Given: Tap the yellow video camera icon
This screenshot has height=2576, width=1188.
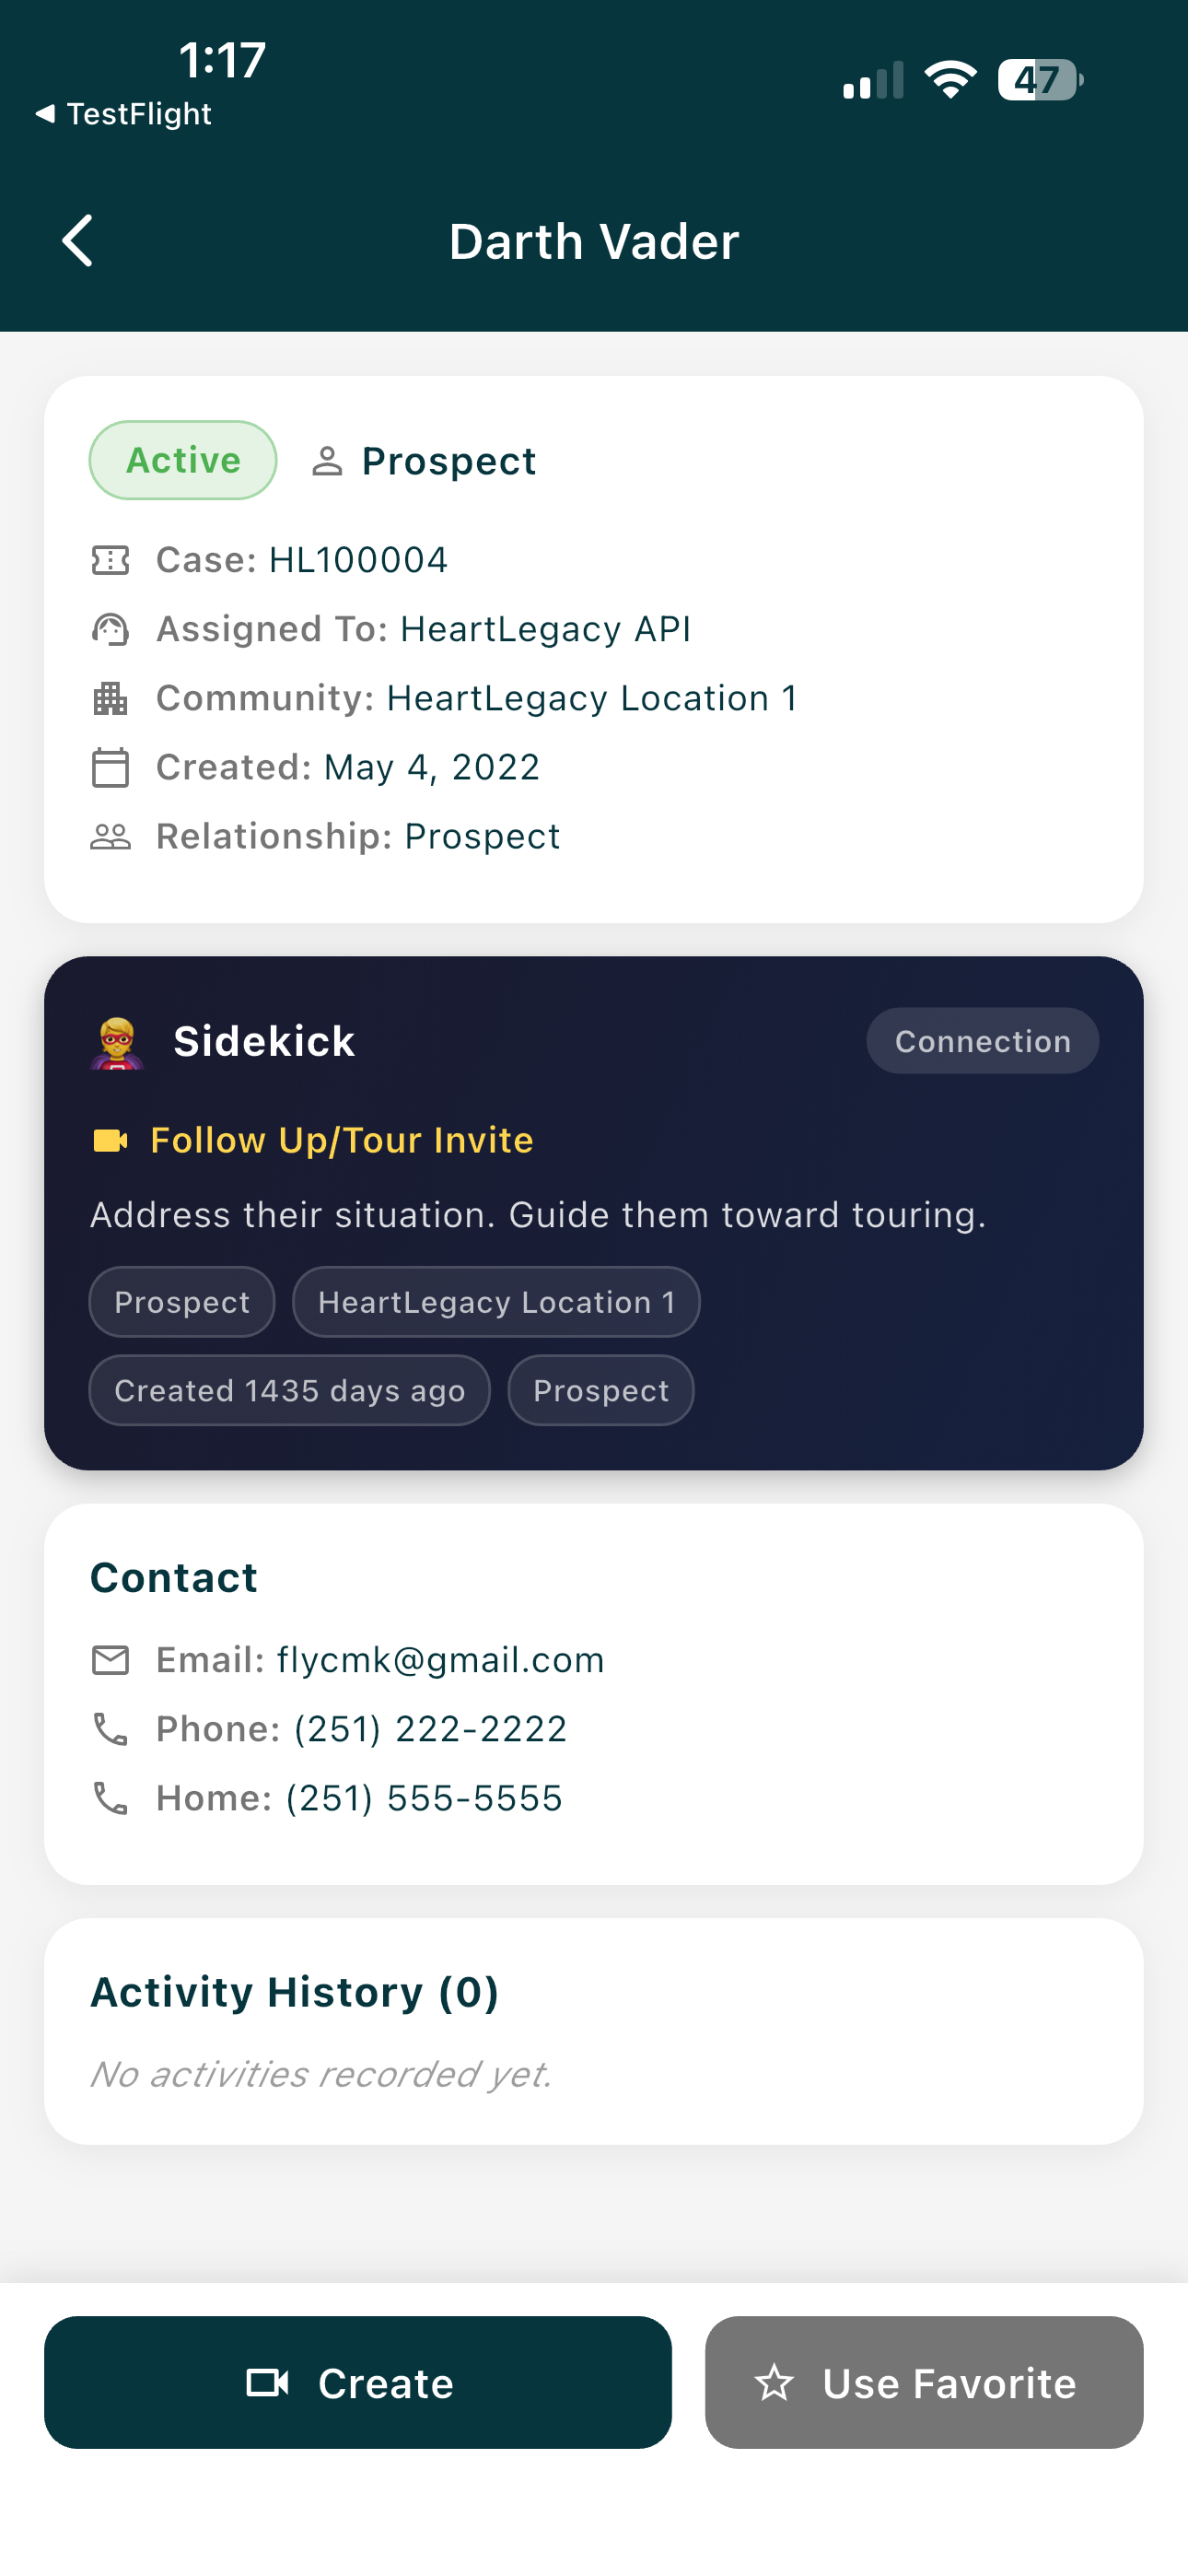Looking at the screenshot, I should point(110,1140).
